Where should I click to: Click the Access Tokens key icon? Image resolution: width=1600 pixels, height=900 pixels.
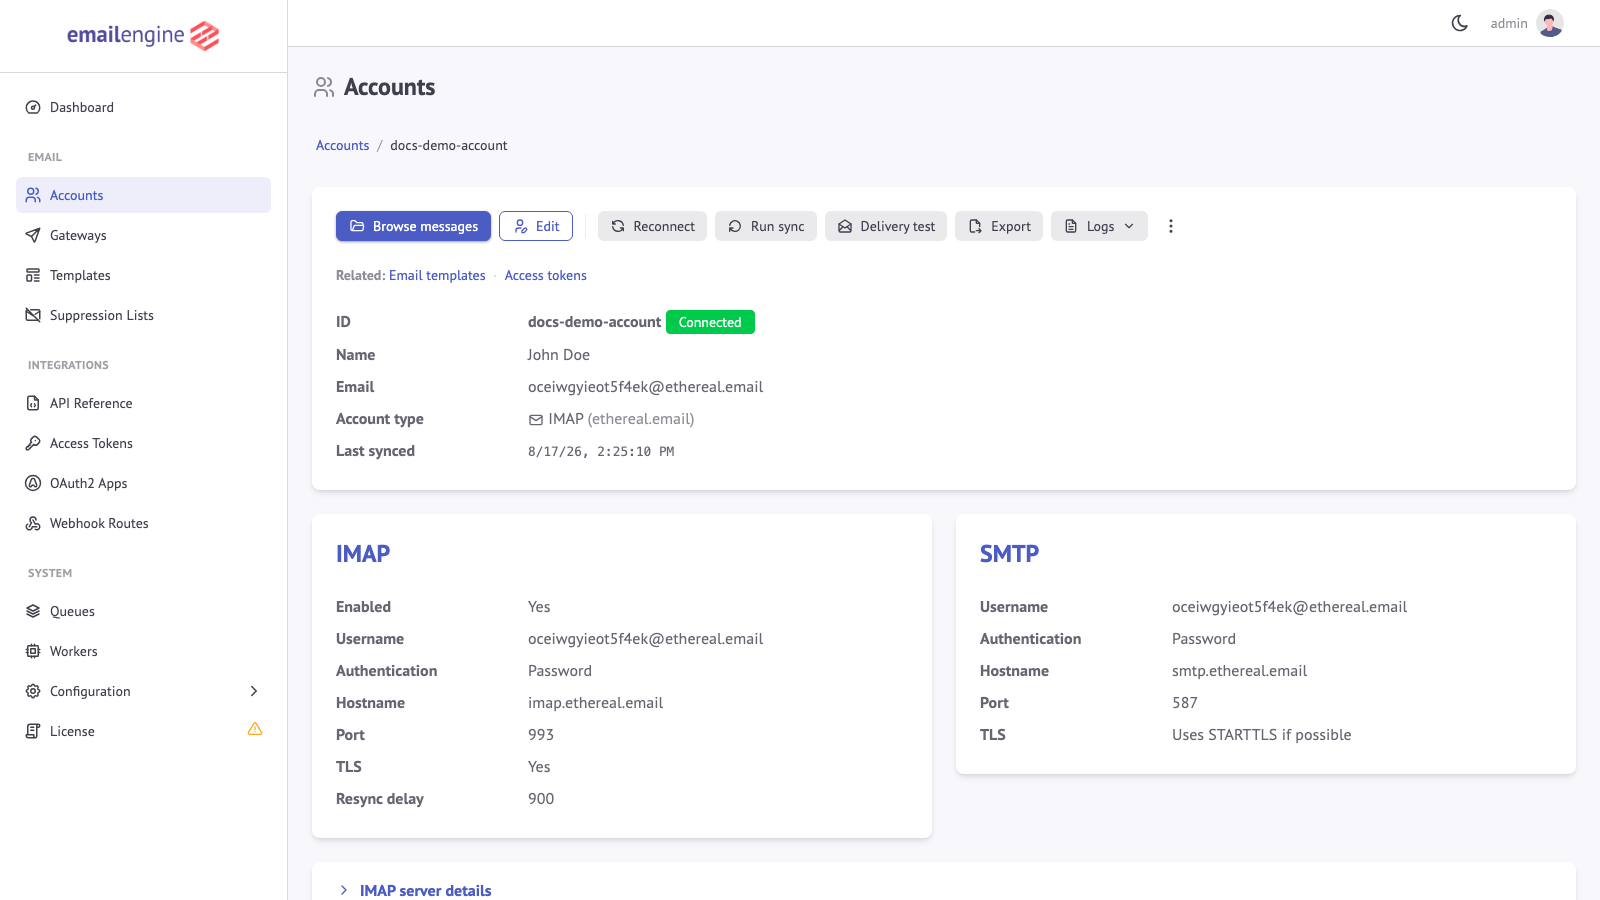pos(33,443)
